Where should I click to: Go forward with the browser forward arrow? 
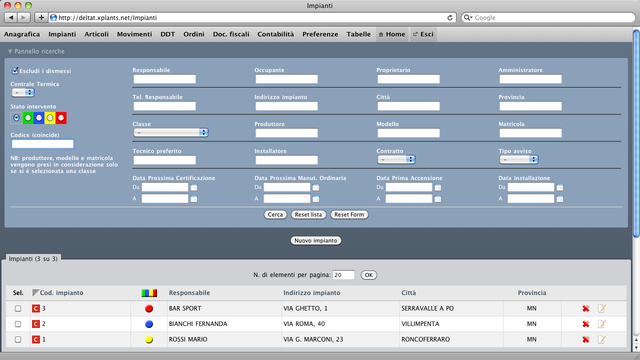24,18
